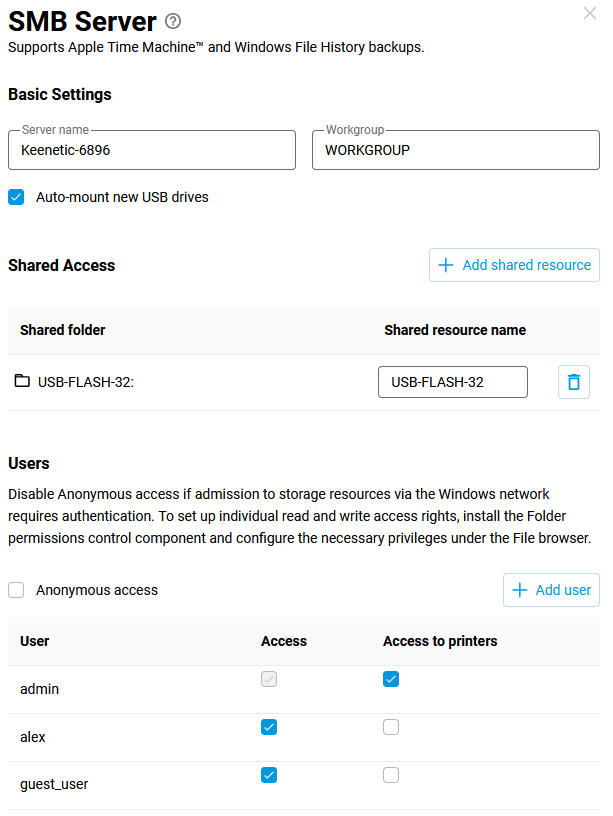This screenshot has width=613, height=816.
Task: Click the Server name input field
Action: pos(152,150)
